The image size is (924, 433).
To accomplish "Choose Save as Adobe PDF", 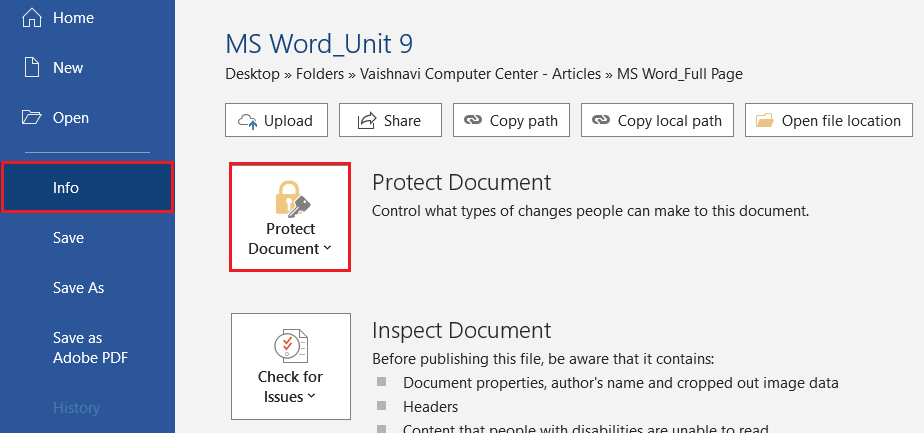I will pos(87,348).
